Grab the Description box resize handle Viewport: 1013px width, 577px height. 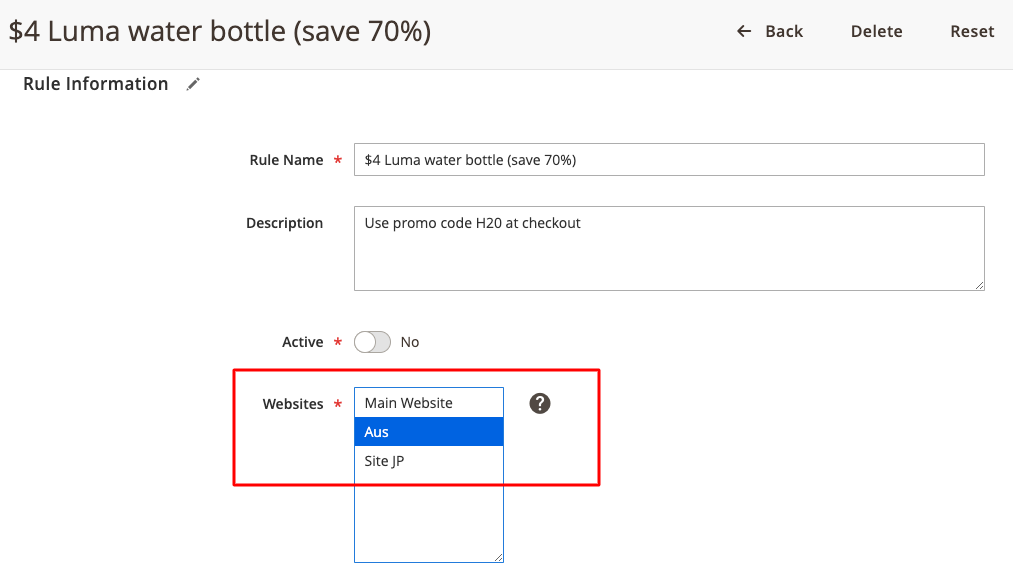[x=979, y=285]
